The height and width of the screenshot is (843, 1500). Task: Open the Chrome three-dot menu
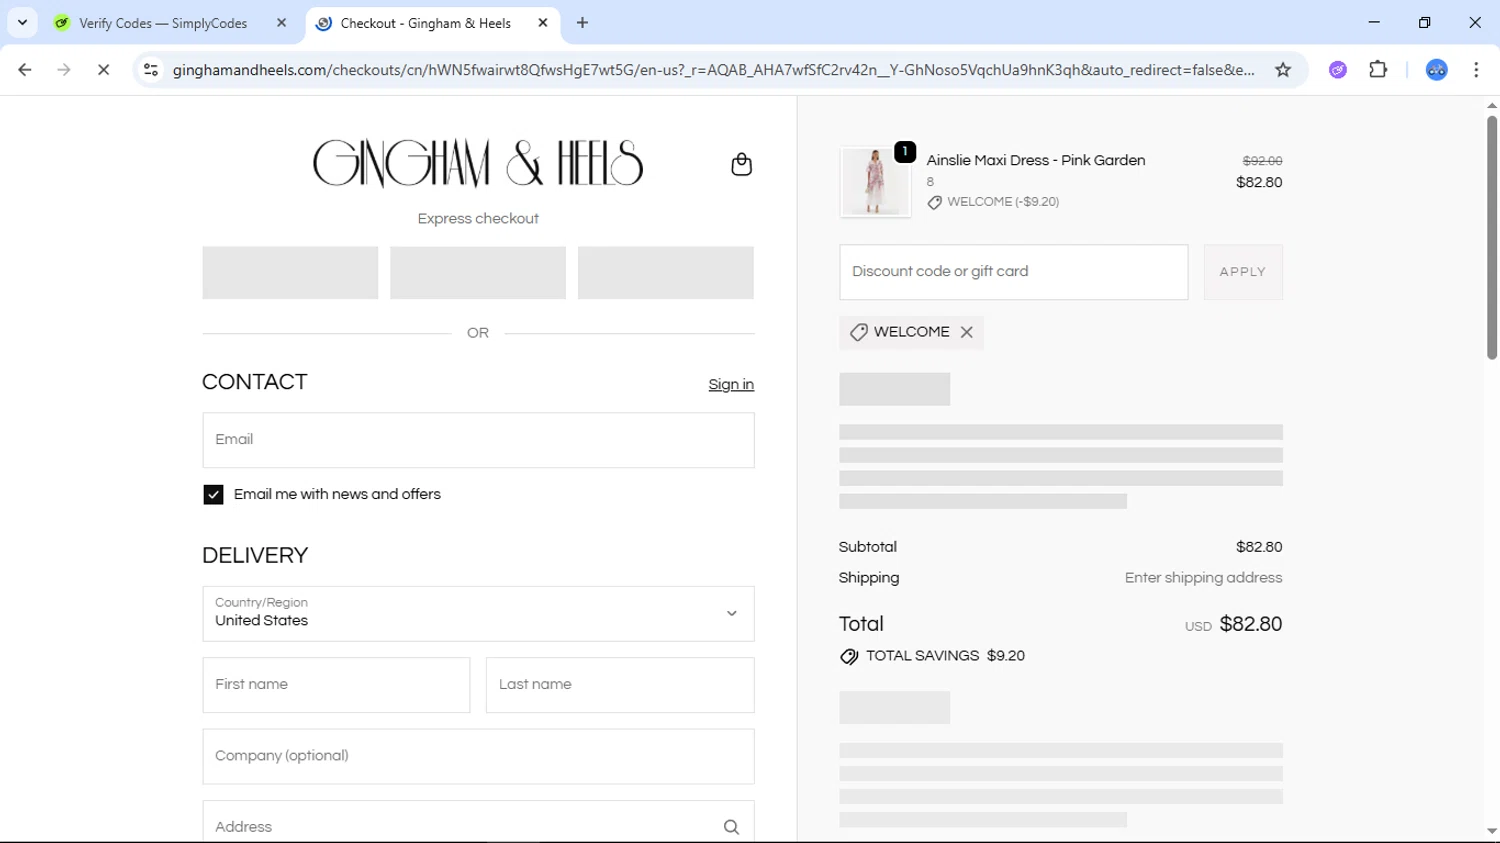click(1476, 70)
